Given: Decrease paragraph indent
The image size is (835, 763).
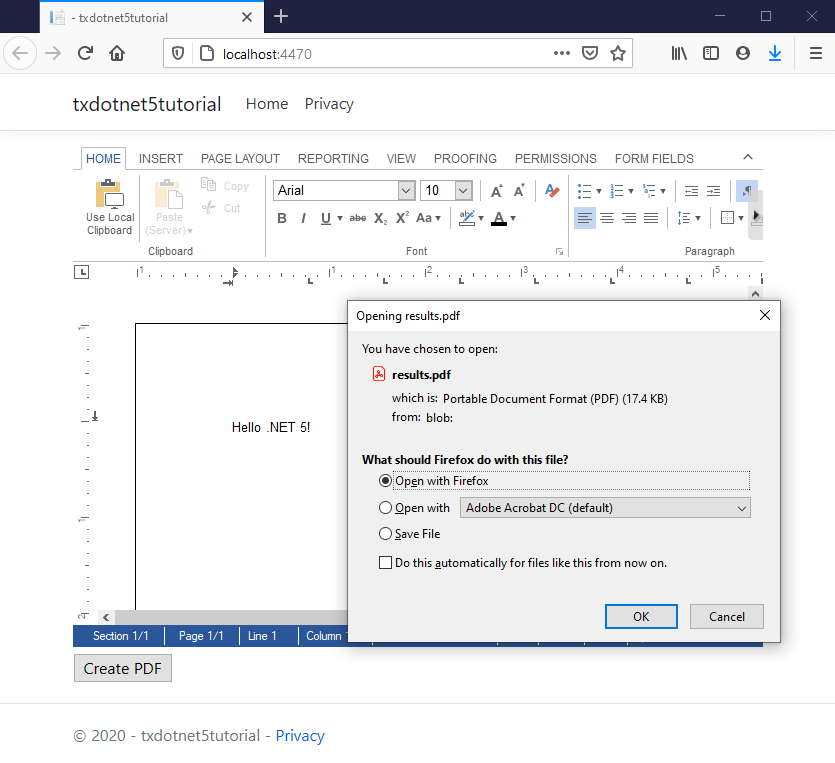Looking at the screenshot, I should [x=691, y=191].
